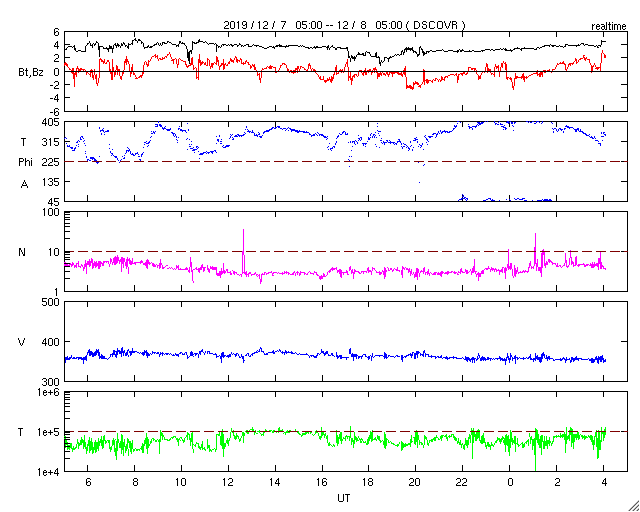Click the '100' density tick label
640x512 pixels.
[51, 213]
